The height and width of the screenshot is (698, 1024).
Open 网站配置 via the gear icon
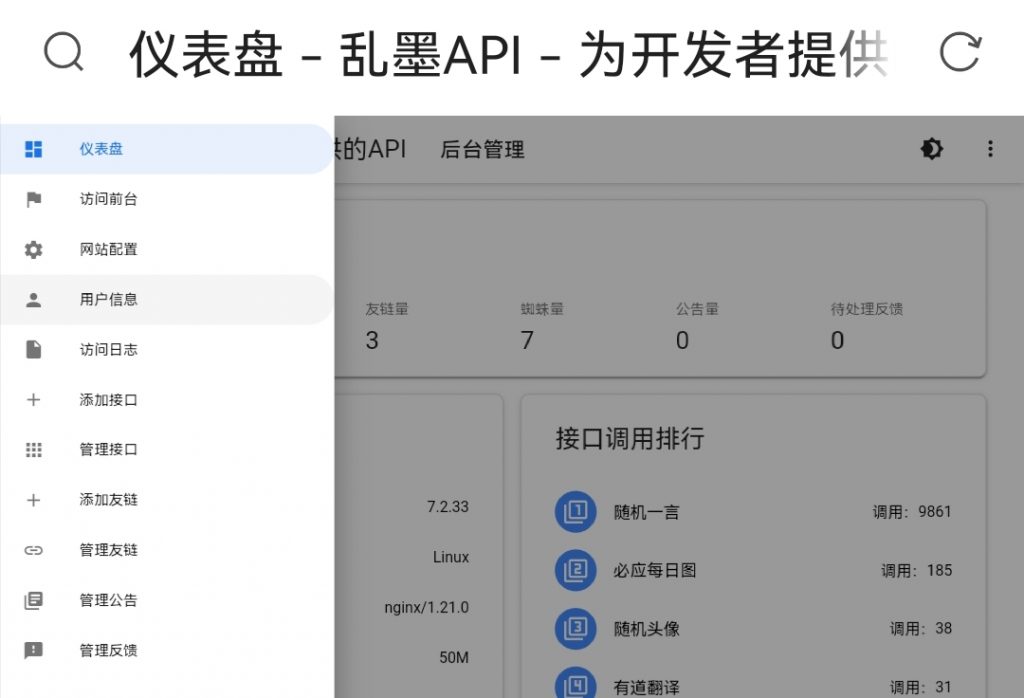pos(33,249)
